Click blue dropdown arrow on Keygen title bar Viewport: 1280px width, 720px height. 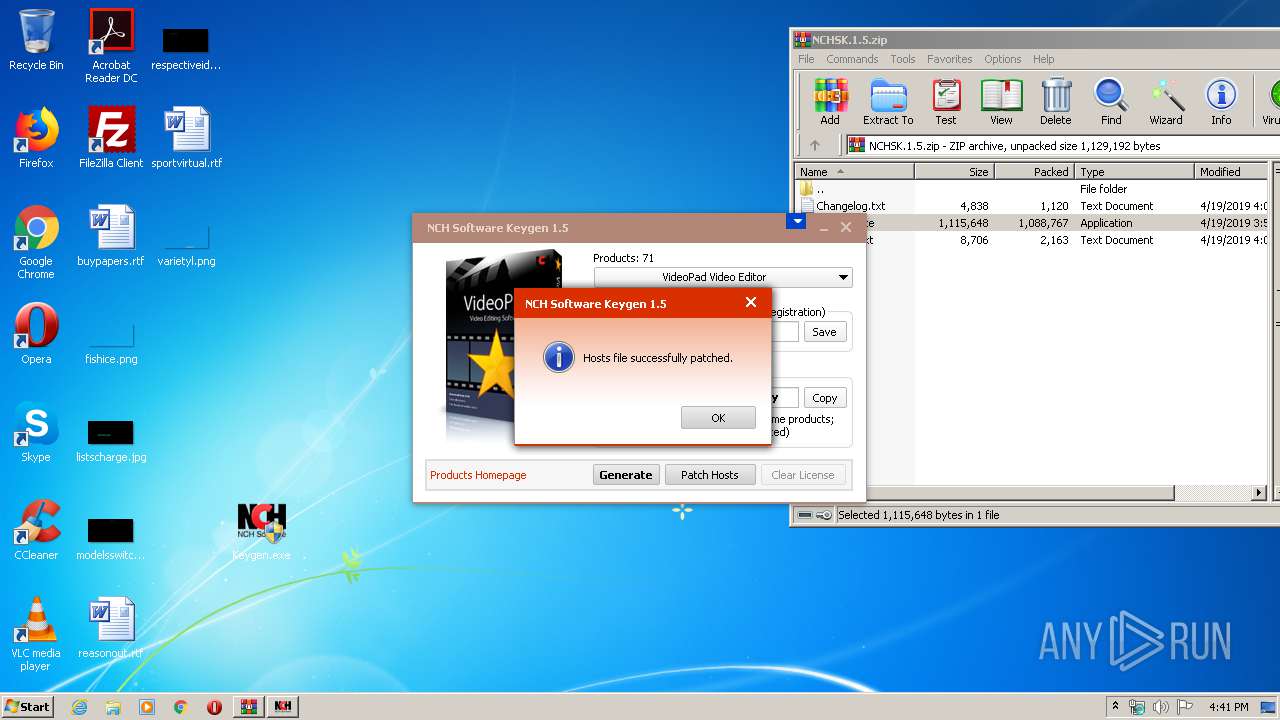pos(796,221)
